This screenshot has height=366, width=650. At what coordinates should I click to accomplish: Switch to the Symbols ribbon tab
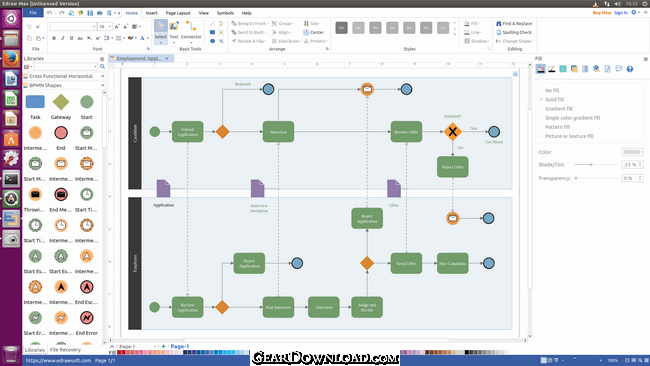click(x=225, y=13)
